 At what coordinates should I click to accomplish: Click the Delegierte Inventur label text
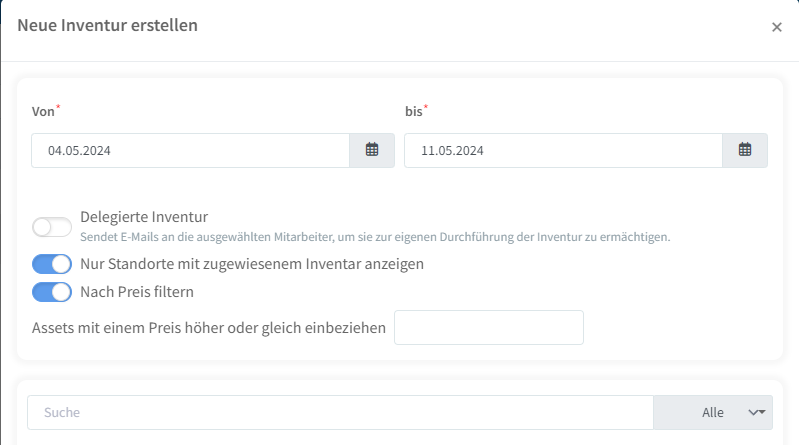(144, 217)
